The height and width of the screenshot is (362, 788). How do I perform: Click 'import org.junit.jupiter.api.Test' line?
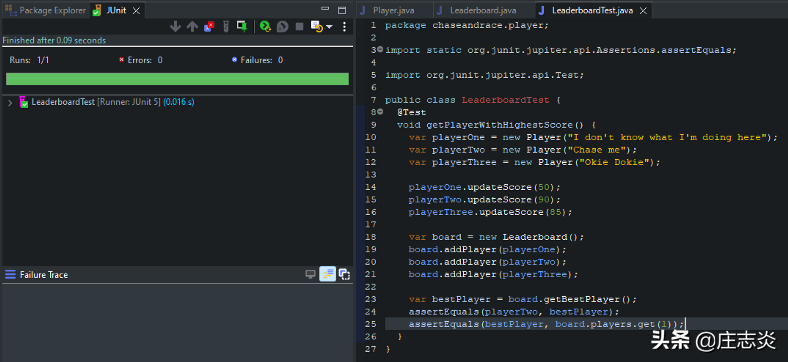coord(484,75)
